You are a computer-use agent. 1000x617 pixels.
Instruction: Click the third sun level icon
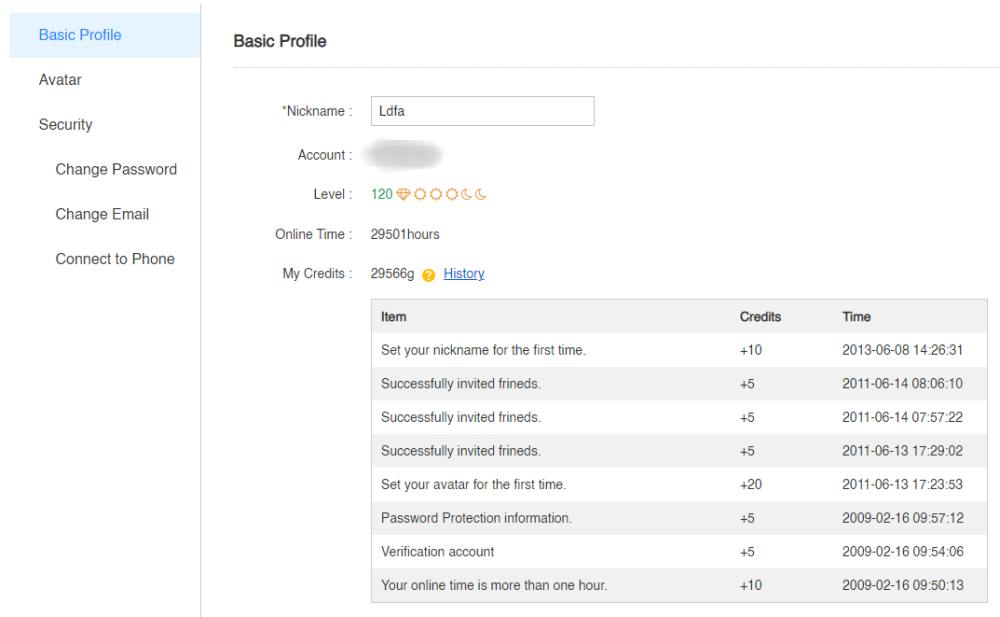point(451,194)
